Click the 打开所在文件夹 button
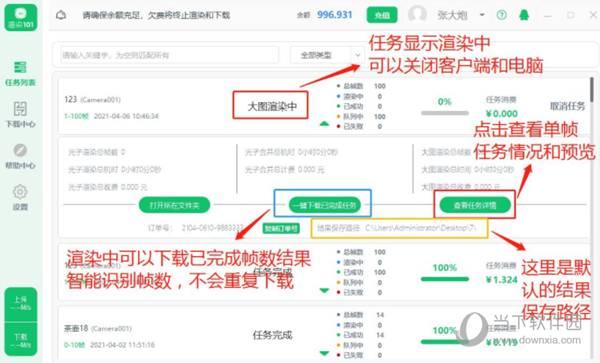600x363 pixels. pos(174,205)
